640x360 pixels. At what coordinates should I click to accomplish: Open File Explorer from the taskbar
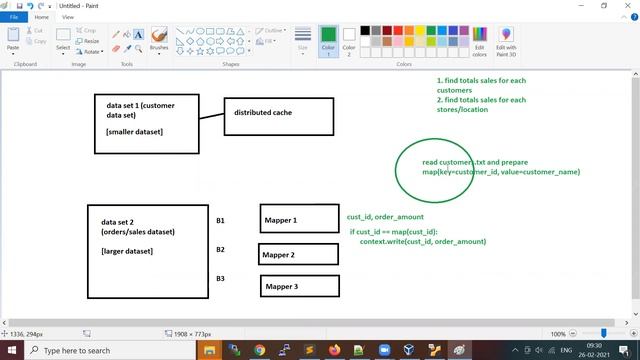coord(209,350)
